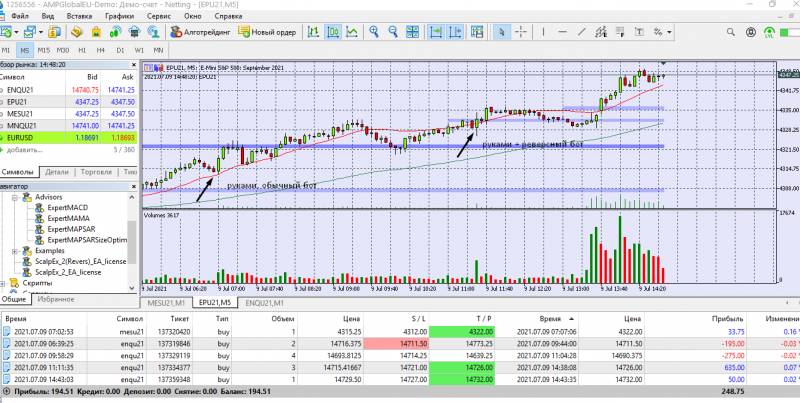Open the chart profiles icon
This screenshot has width=800, height=403.
click(x=30, y=32)
